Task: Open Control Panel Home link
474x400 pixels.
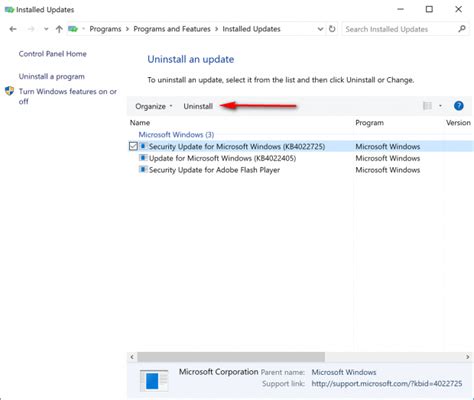Action: click(x=53, y=54)
